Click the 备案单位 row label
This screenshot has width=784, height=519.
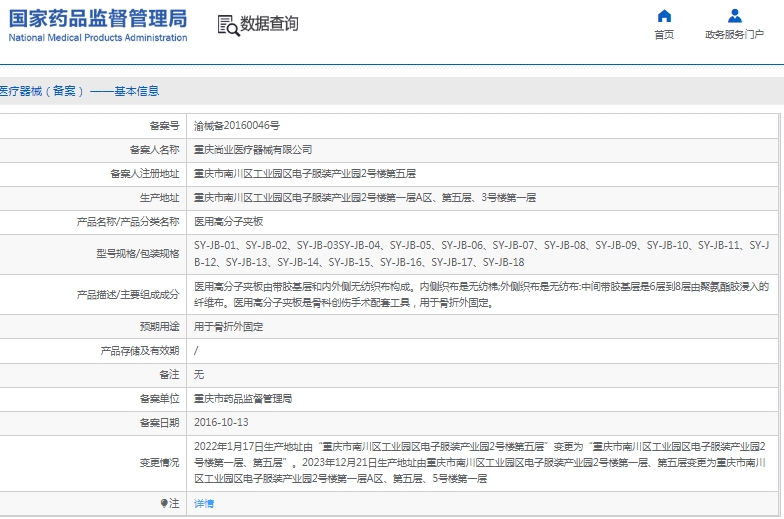pos(160,398)
